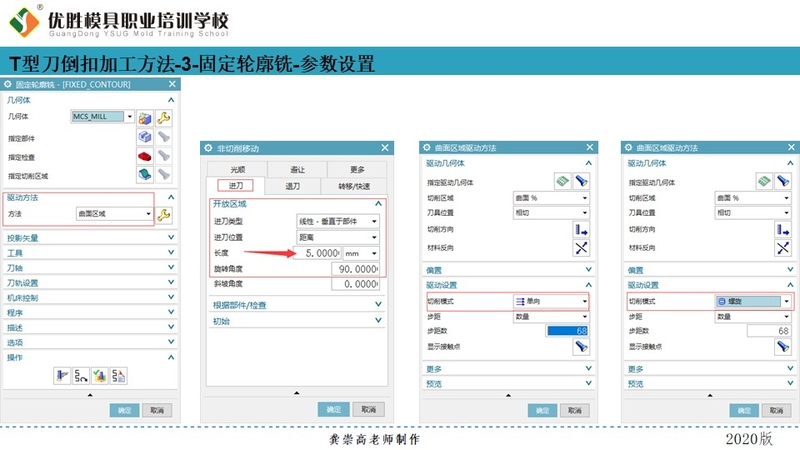Viewport: 800px width, 450px height.
Task: Click the wrench icon beside 曲面区域 method
Action: point(164,214)
